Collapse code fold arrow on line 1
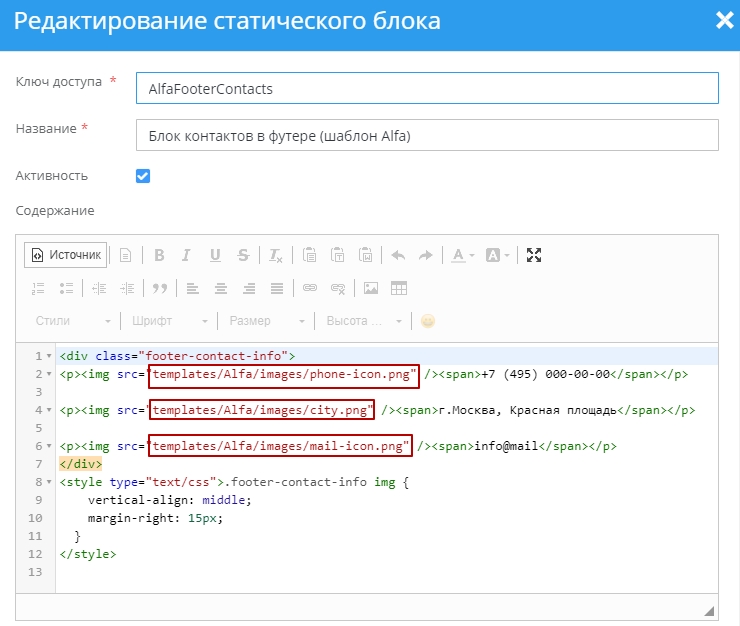This screenshot has height=626, width=740. (x=49, y=356)
